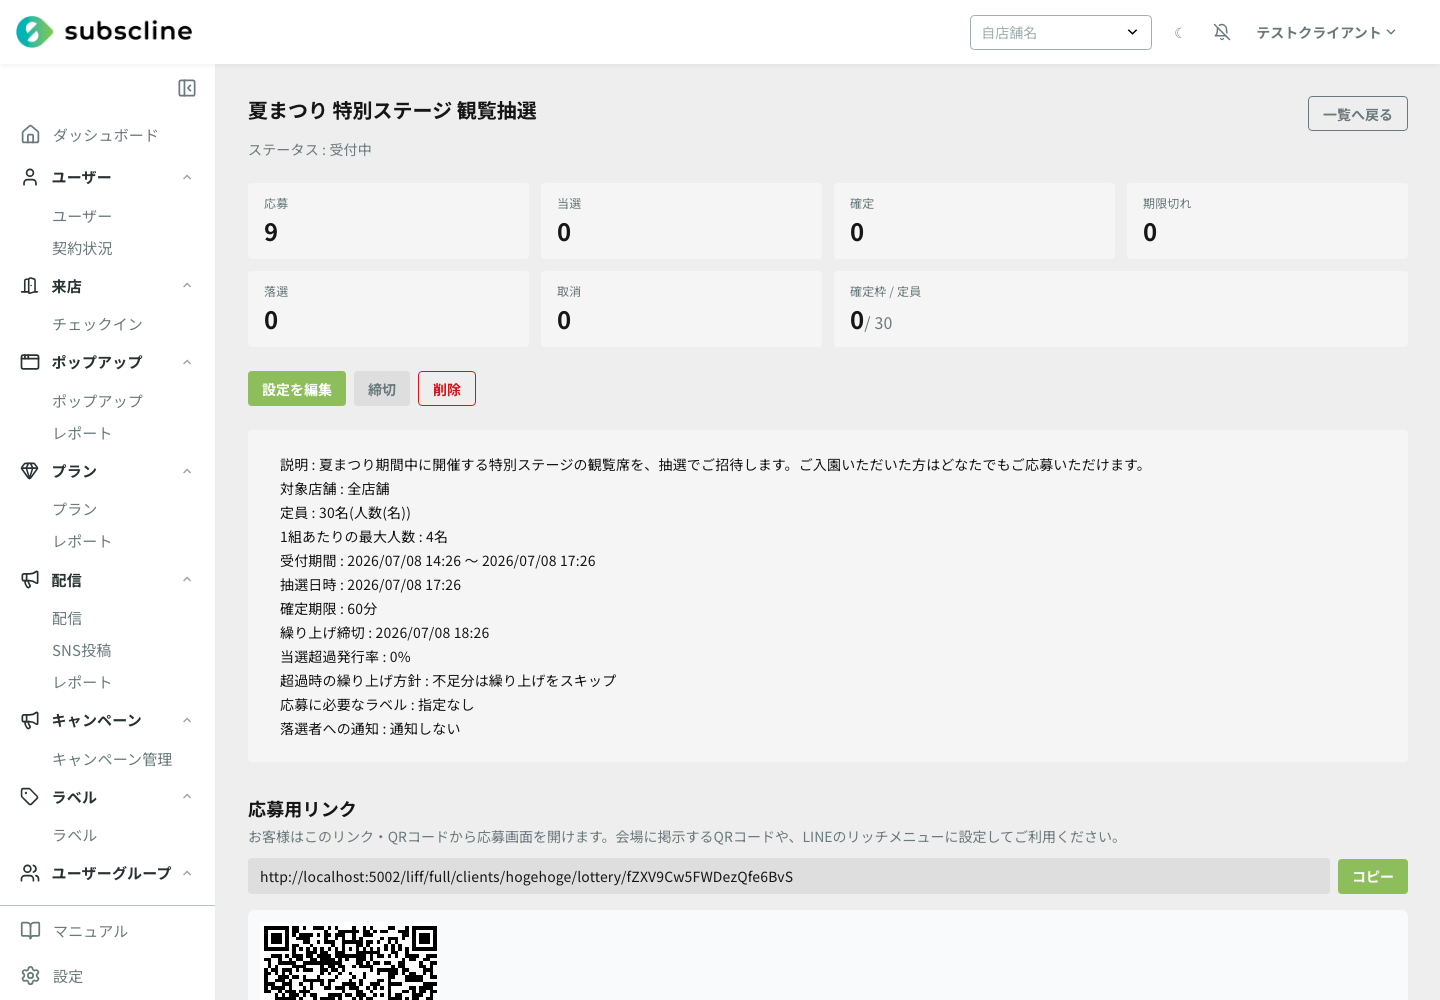Open 設定 in sidebar footer
Viewport: 1440px width, 1000px height.
tap(68, 976)
